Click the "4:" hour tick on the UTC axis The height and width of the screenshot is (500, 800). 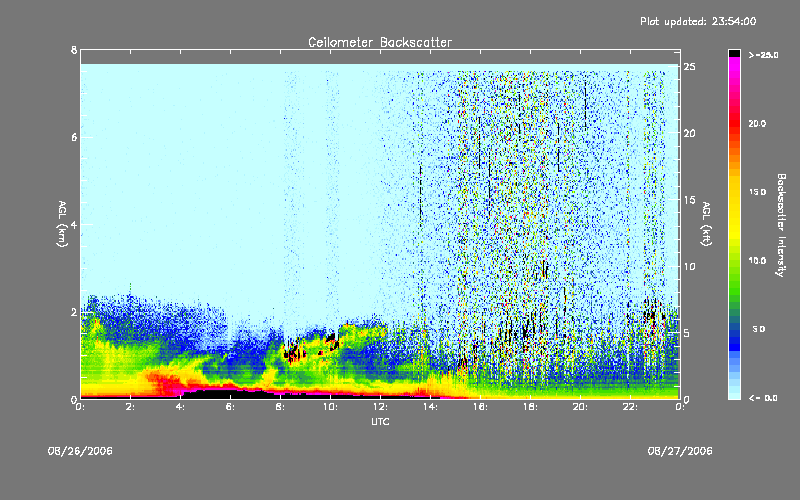[180, 407]
